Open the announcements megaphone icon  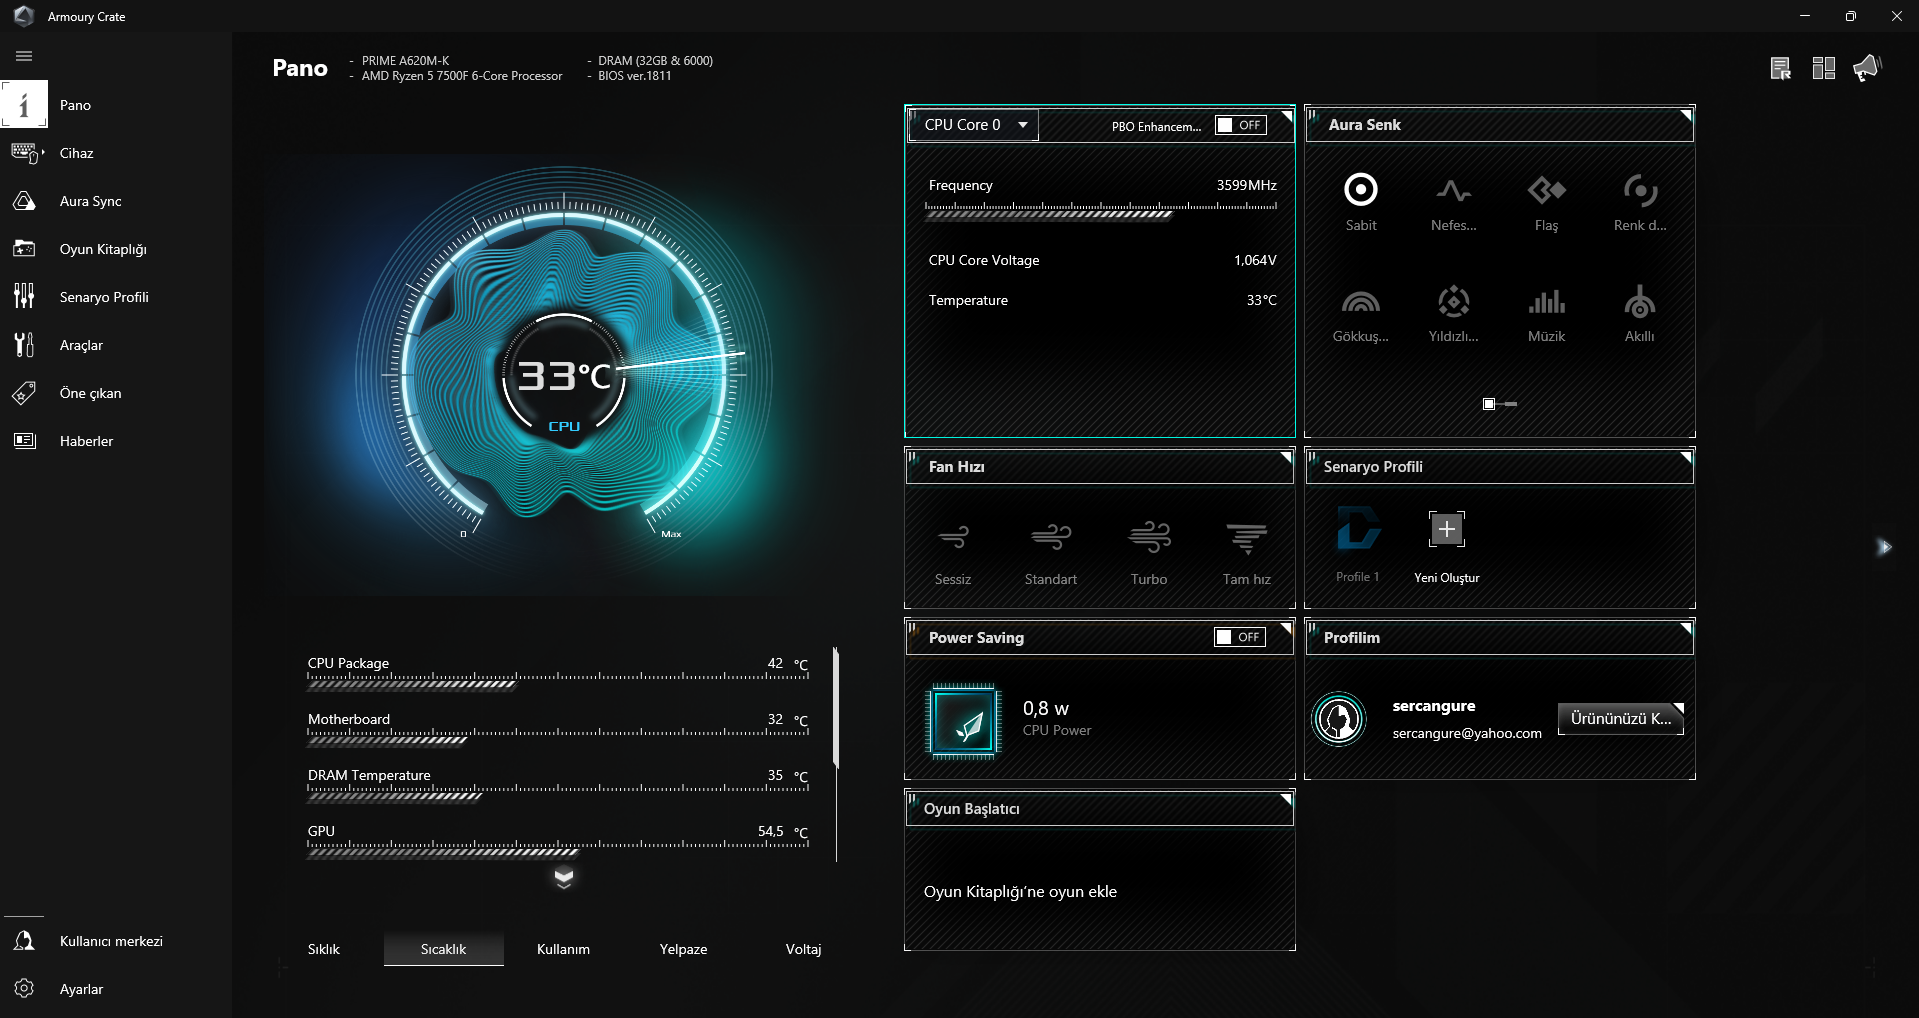(1867, 68)
